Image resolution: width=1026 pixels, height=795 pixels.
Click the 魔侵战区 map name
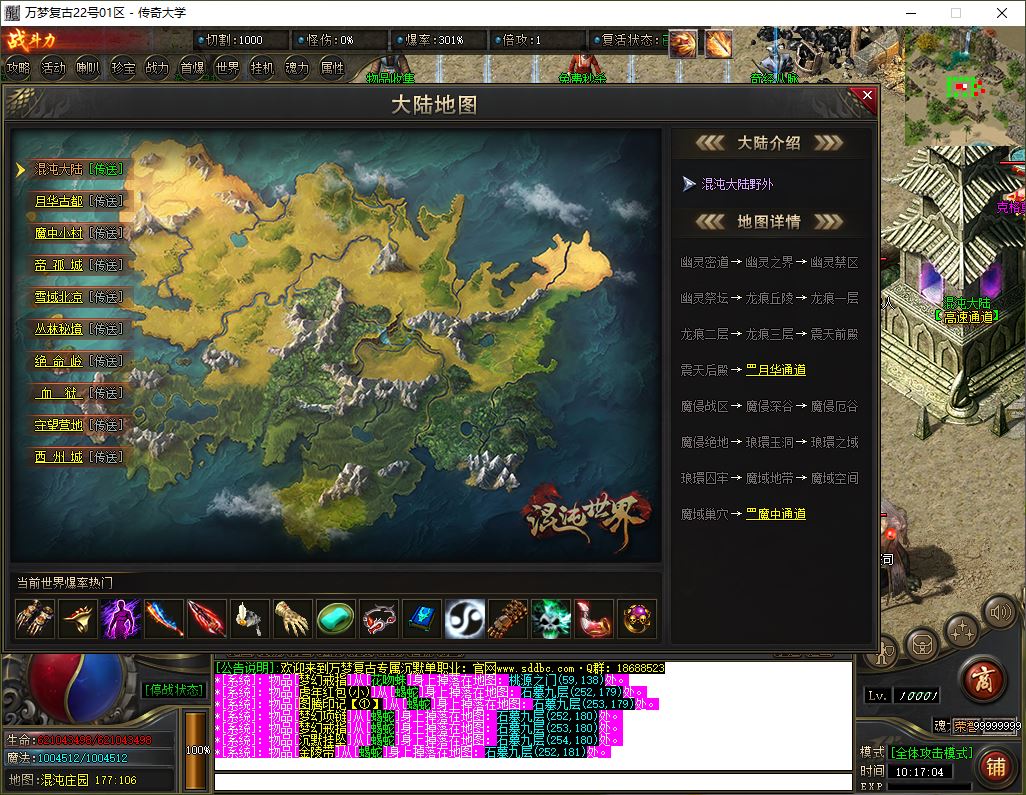pos(705,406)
